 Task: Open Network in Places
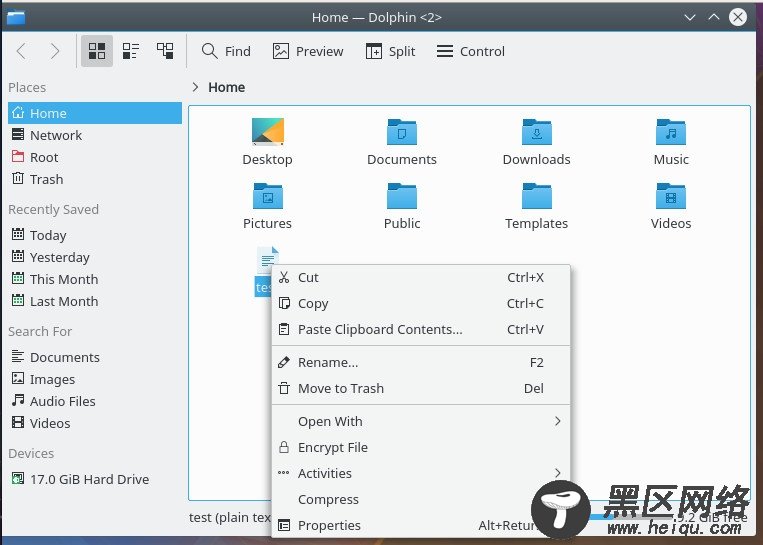(x=95, y=135)
